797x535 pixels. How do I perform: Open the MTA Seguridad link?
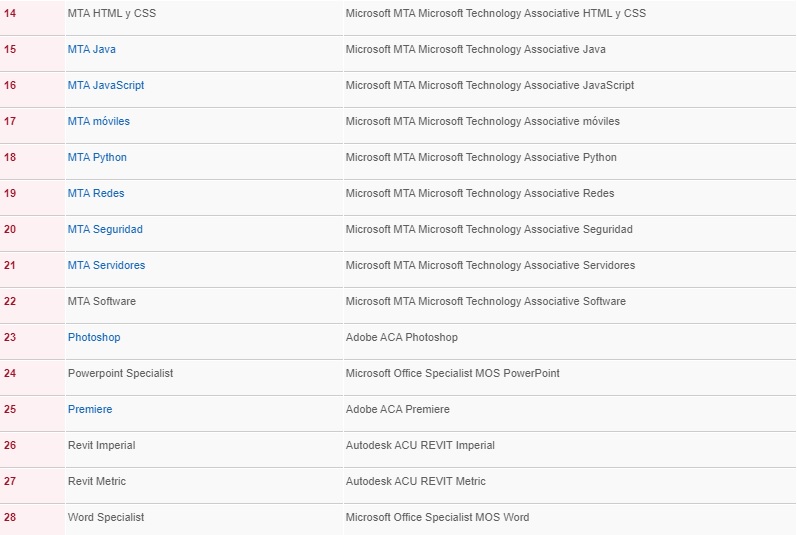click(x=105, y=229)
